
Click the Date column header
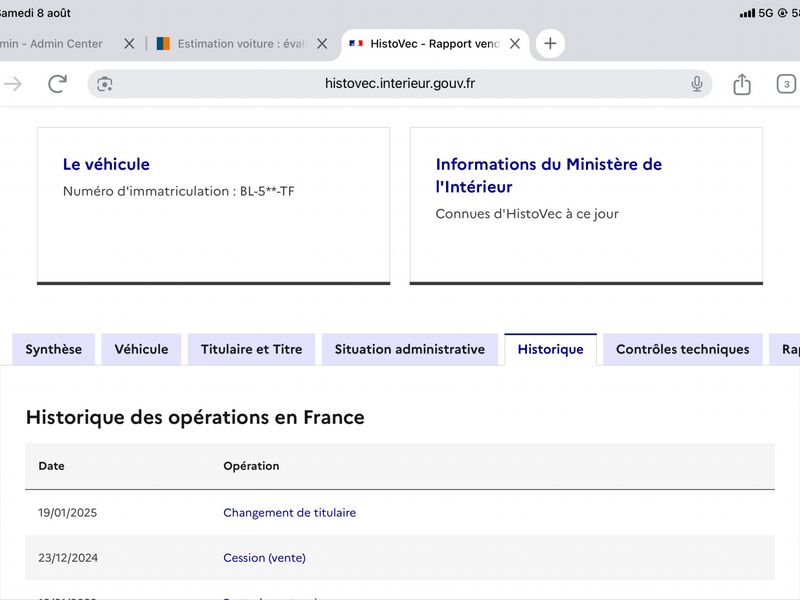[52, 466]
